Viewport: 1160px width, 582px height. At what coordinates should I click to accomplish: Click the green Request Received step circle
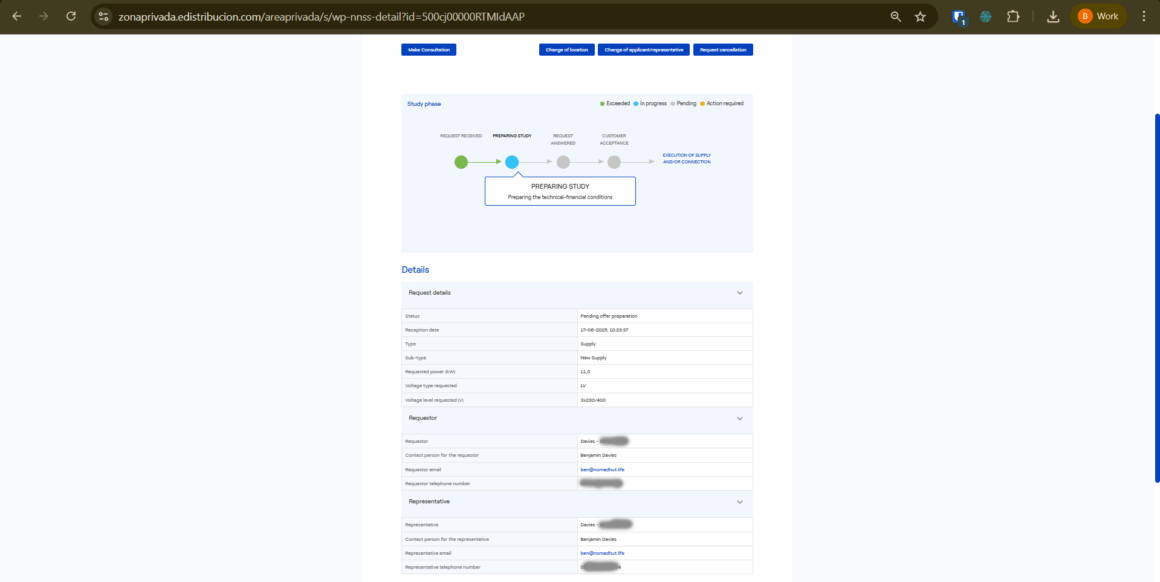click(x=461, y=161)
